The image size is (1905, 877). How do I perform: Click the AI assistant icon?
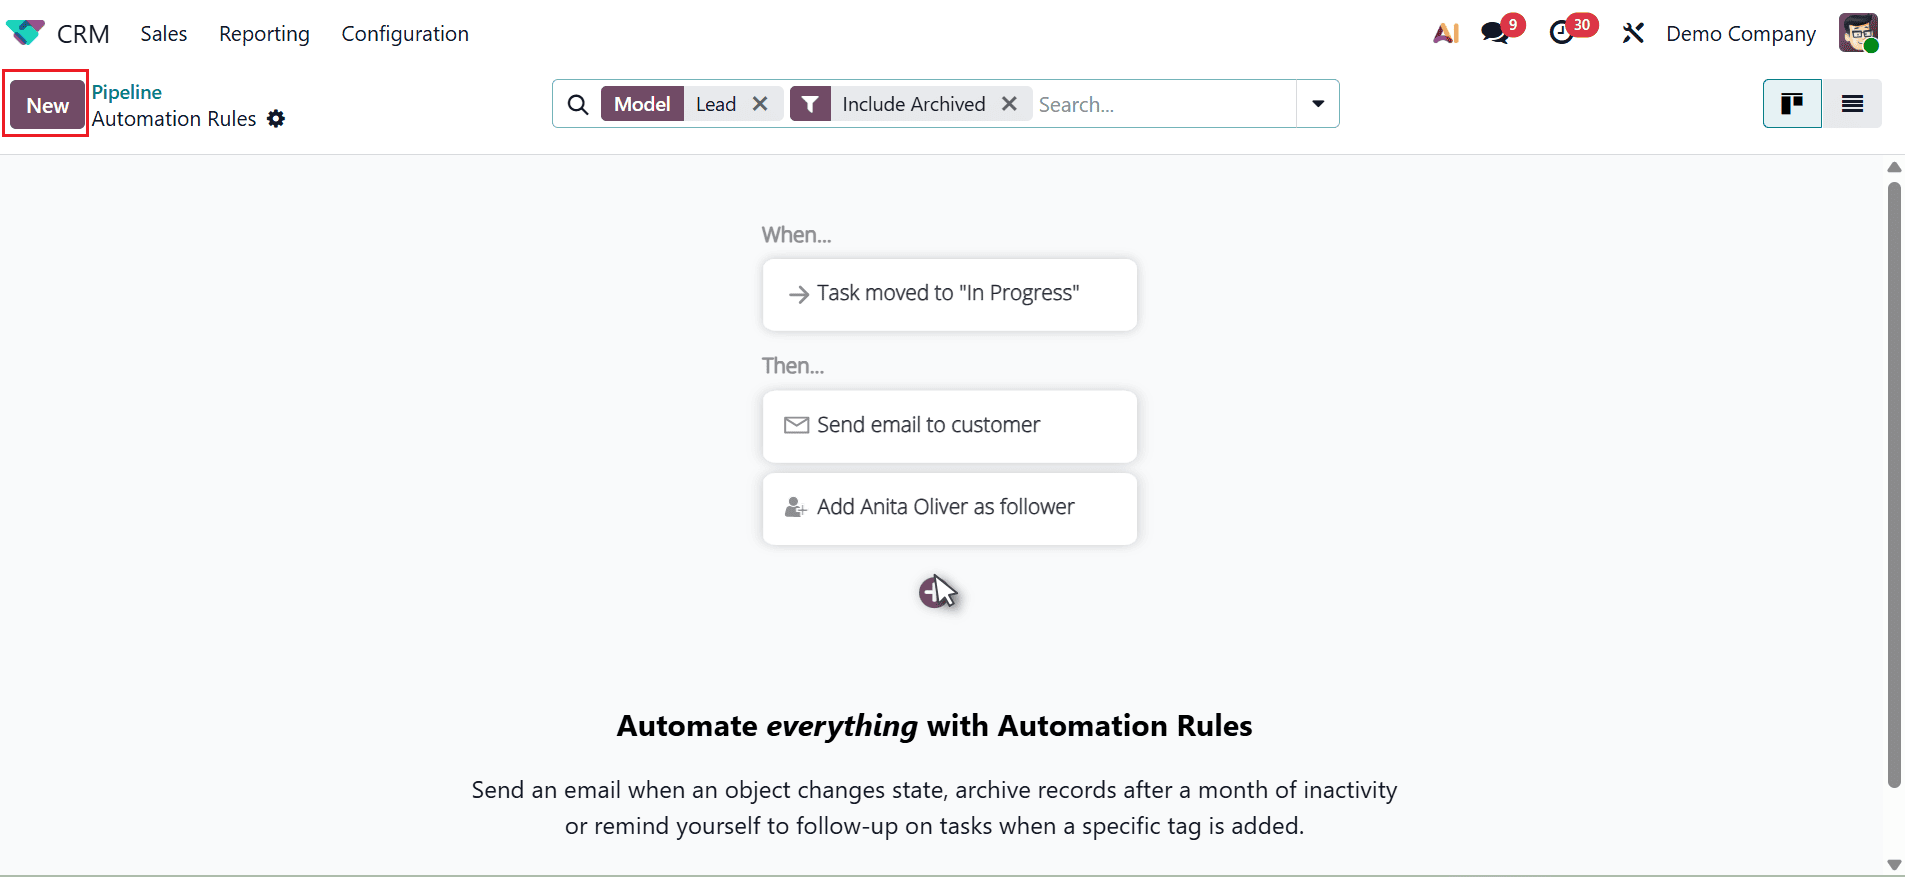coord(1447,32)
